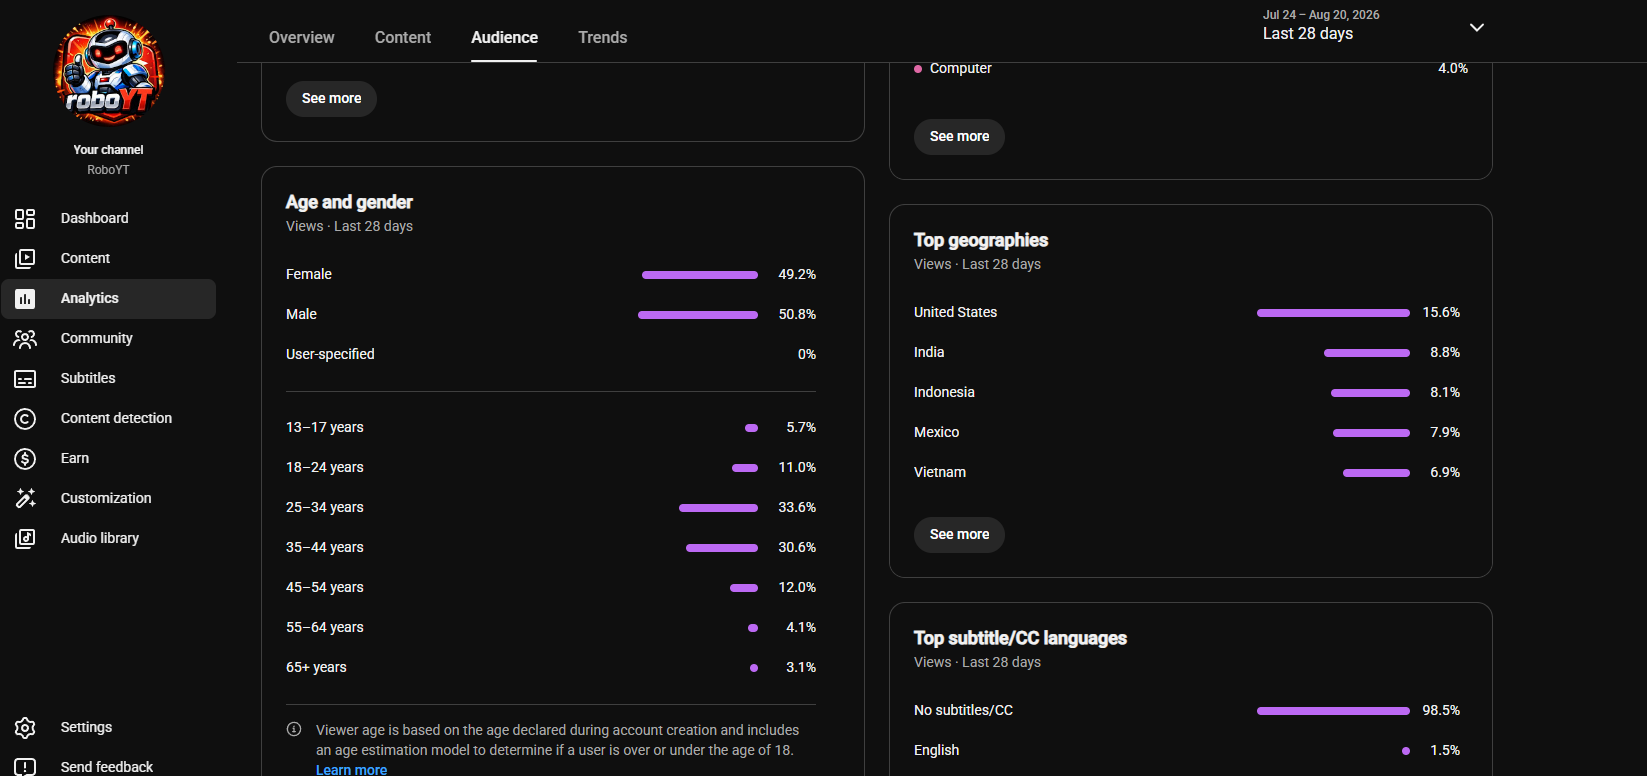Click the 25–34 years bar
The height and width of the screenshot is (776, 1647).
[x=718, y=508]
